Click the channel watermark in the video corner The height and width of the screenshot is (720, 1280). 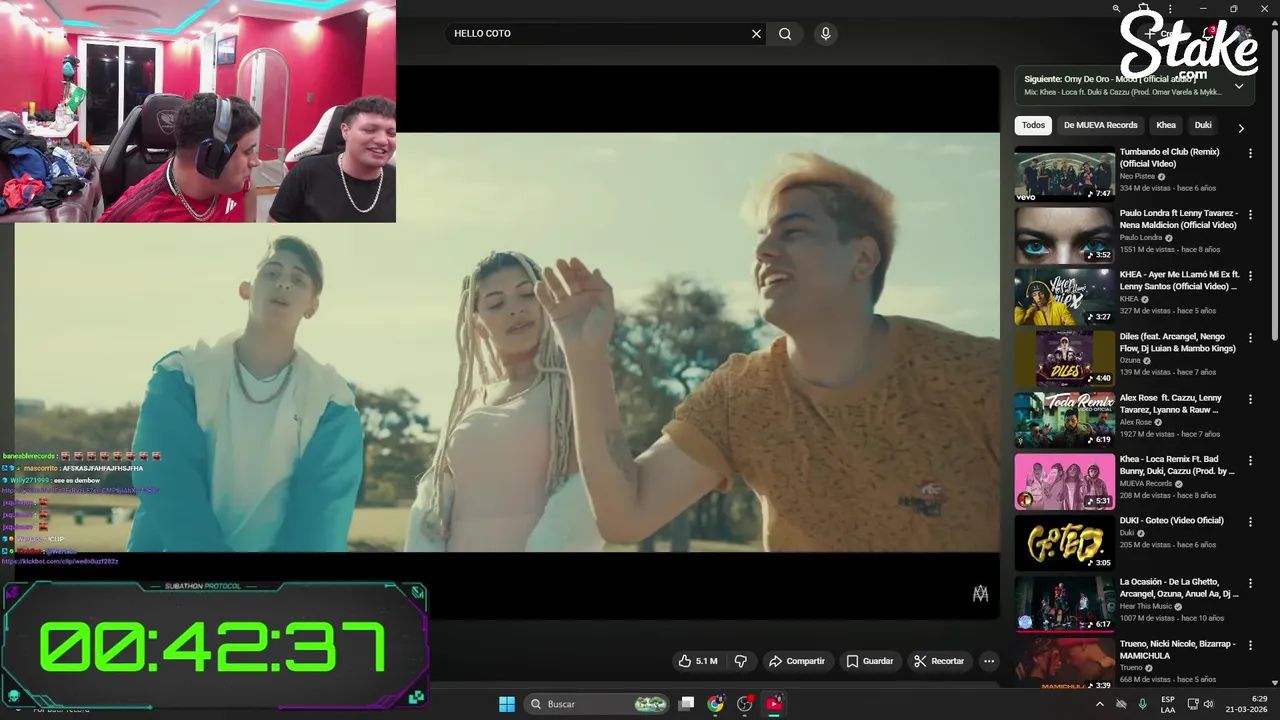point(980,594)
